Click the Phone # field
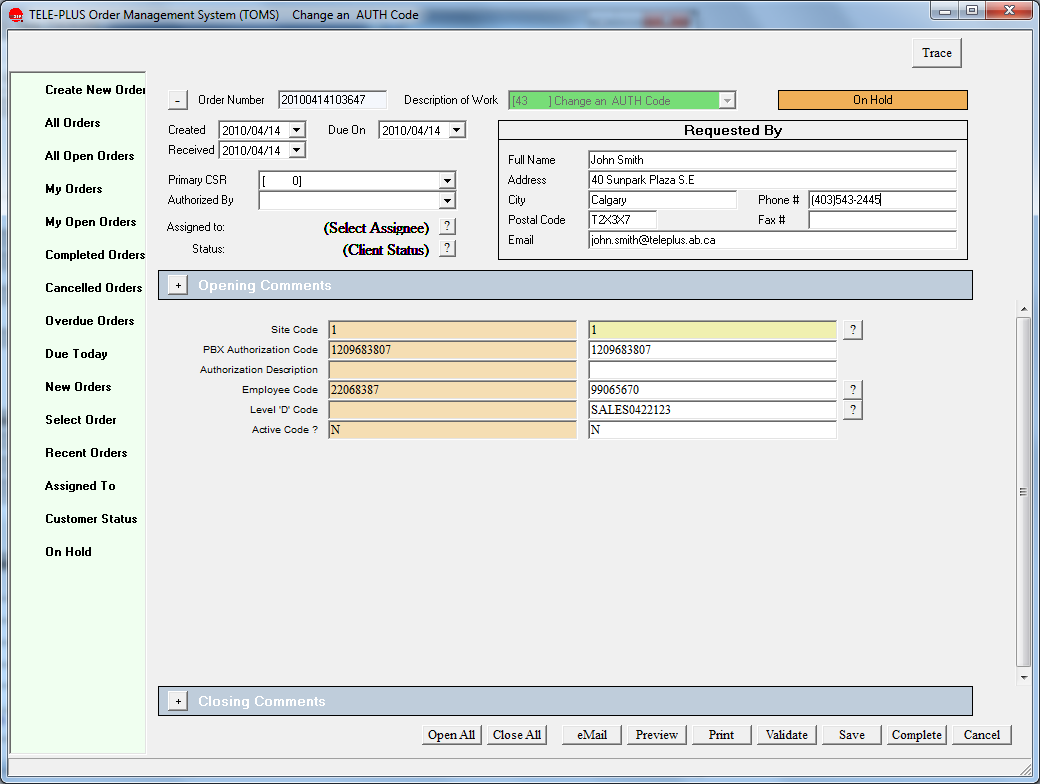Image resolution: width=1040 pixels, height=784 pixels. [883, 200]
